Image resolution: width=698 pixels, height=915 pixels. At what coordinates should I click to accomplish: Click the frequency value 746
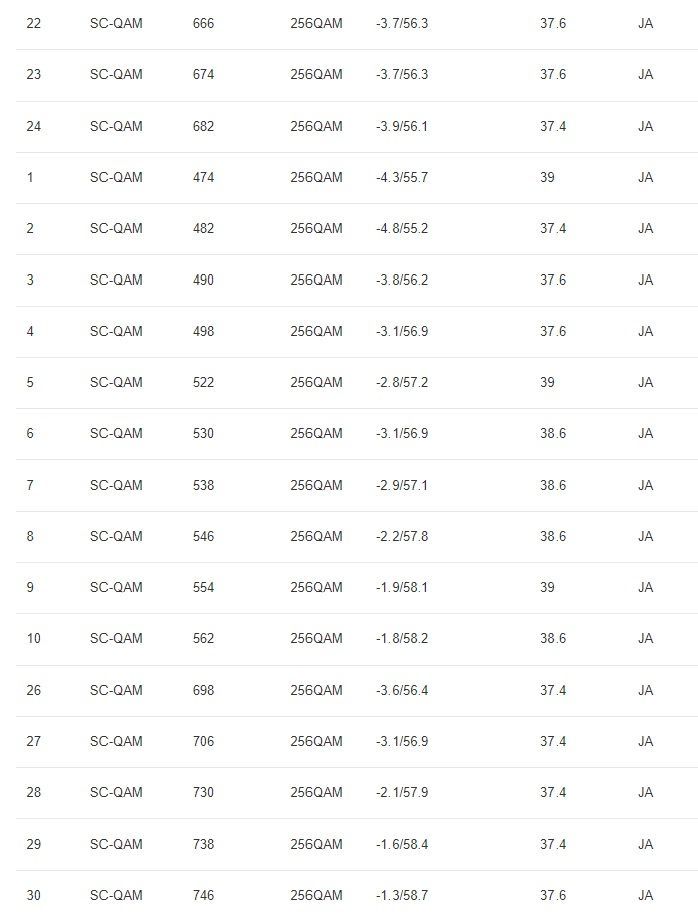coord(203,895)
